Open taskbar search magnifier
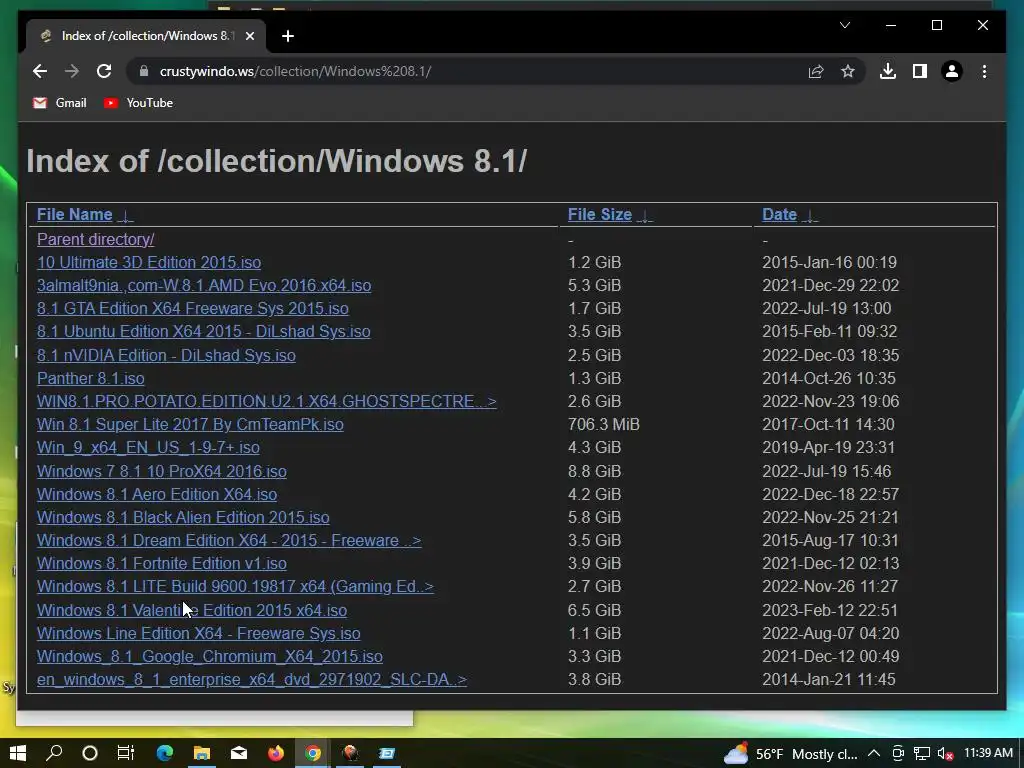1024x768 pixels. pyautogui.click(x=54, y=753)
